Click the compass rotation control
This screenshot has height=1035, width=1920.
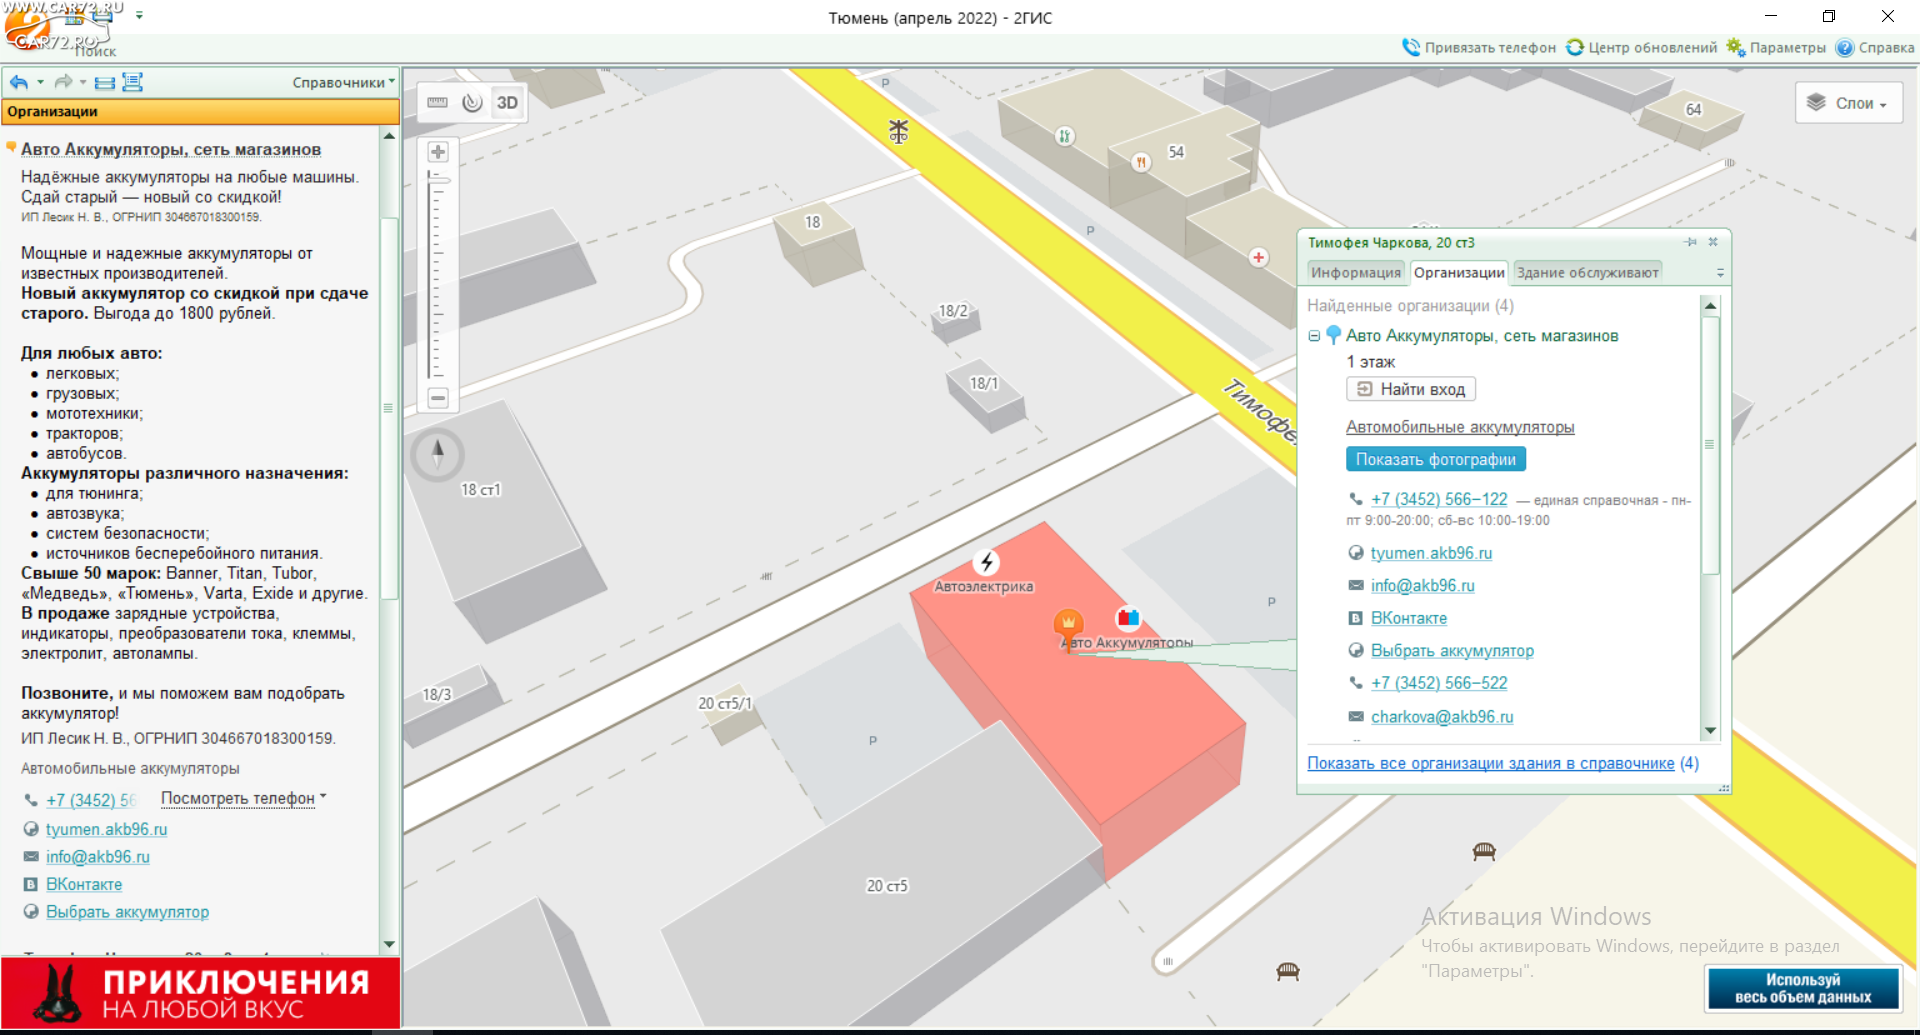(437, 454)
